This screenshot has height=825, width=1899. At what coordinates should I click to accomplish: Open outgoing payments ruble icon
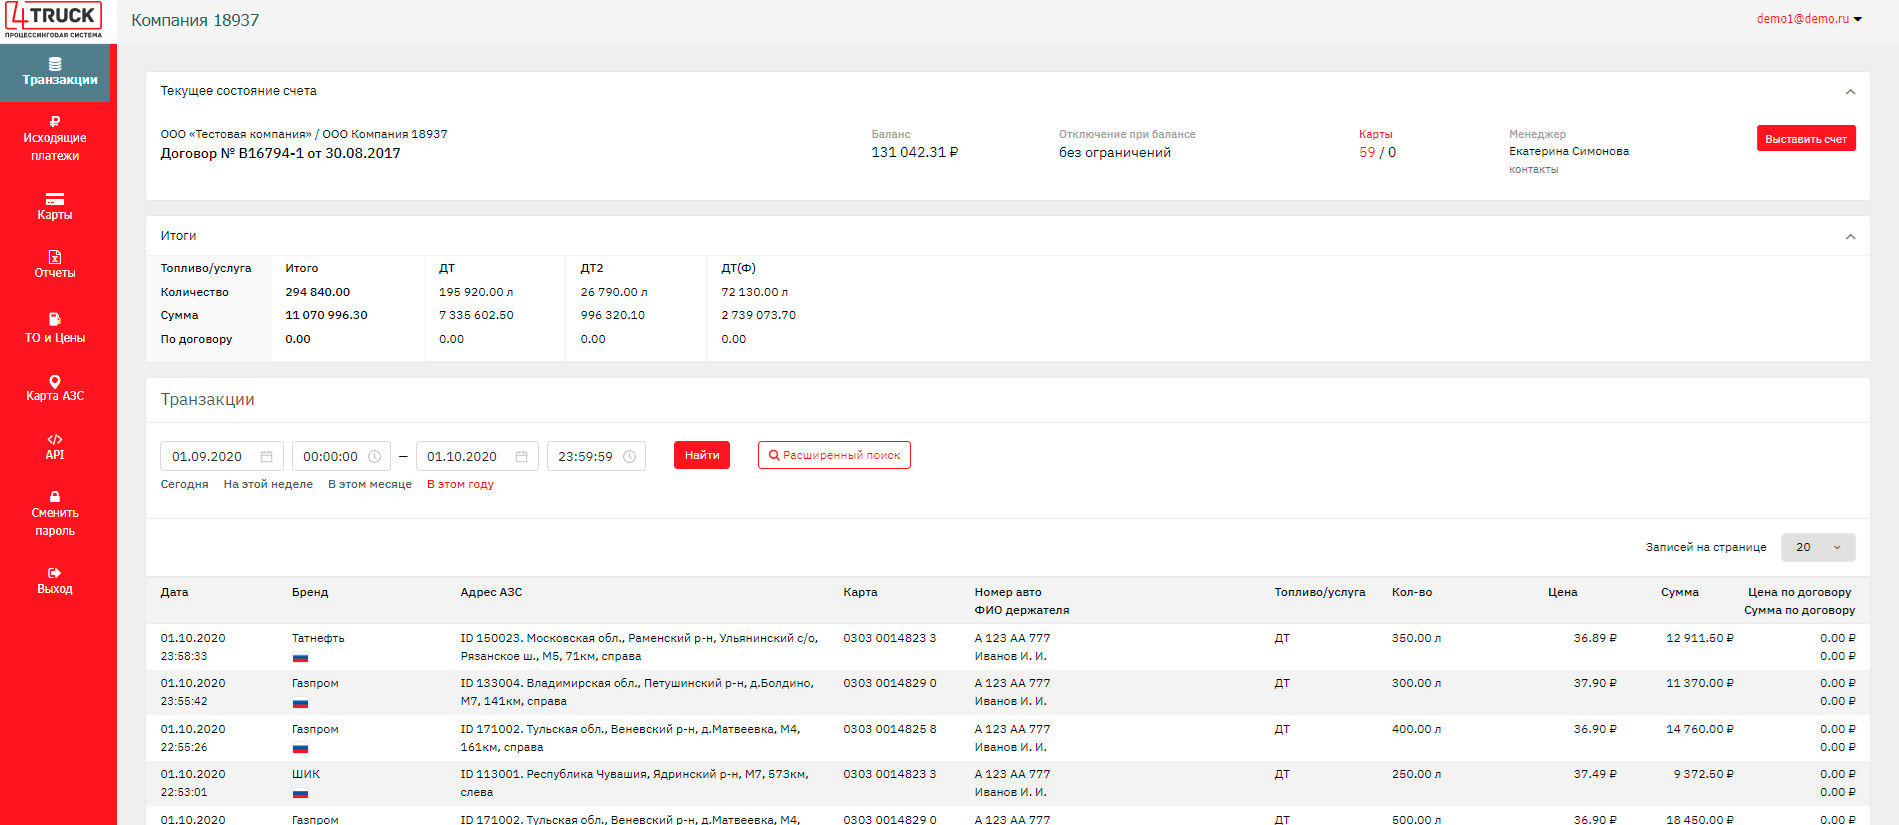(x=55, y=121)
